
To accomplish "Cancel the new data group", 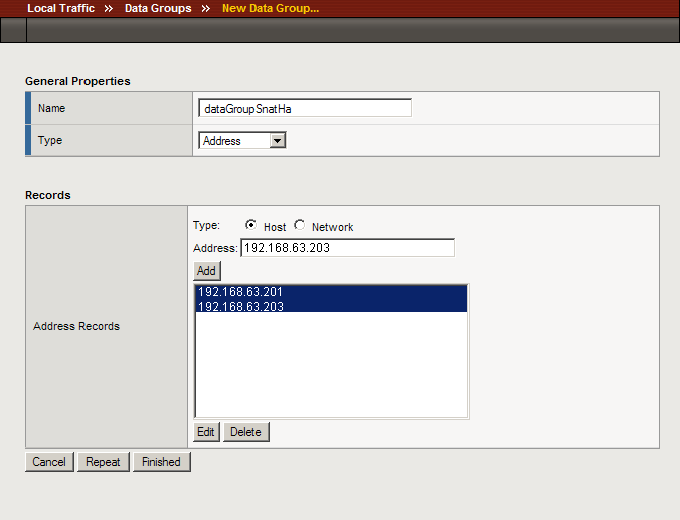I will [x=49, y=462].
